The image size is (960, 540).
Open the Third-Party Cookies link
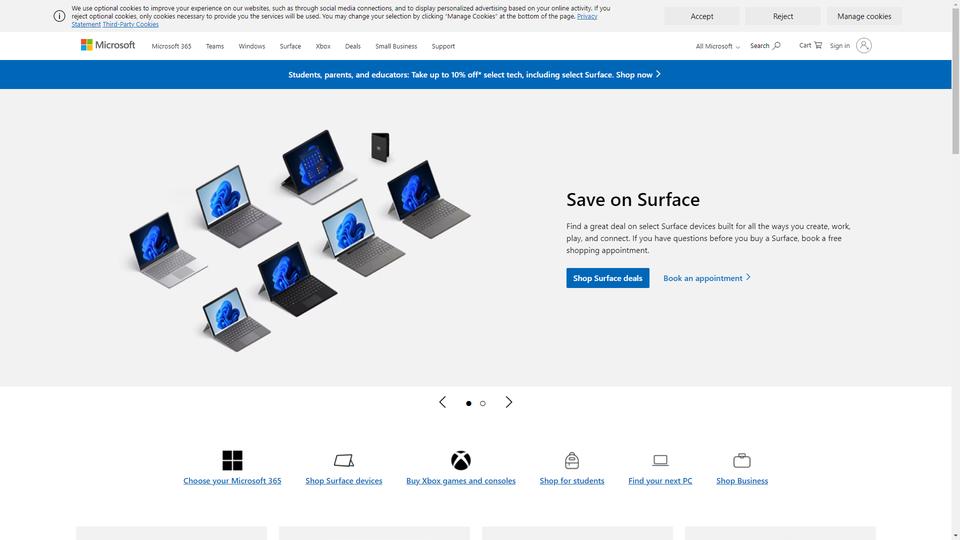click(130, 24)
